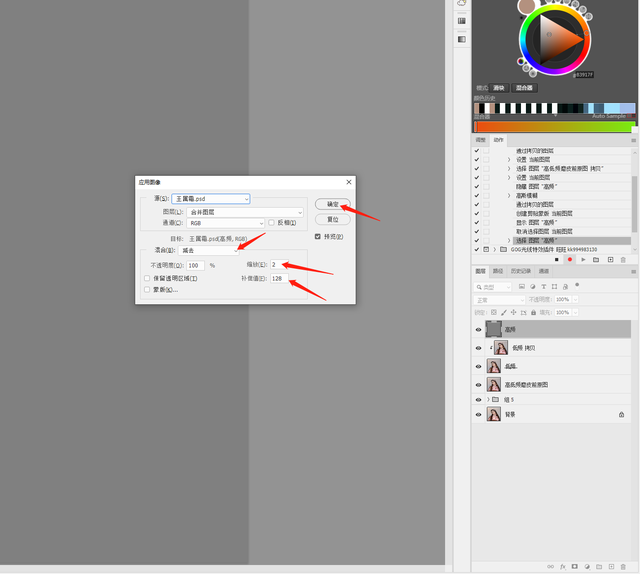Click new fill or adjustment layer icon
The height and width of the screenshot is (574, 640).
[587, 567]
